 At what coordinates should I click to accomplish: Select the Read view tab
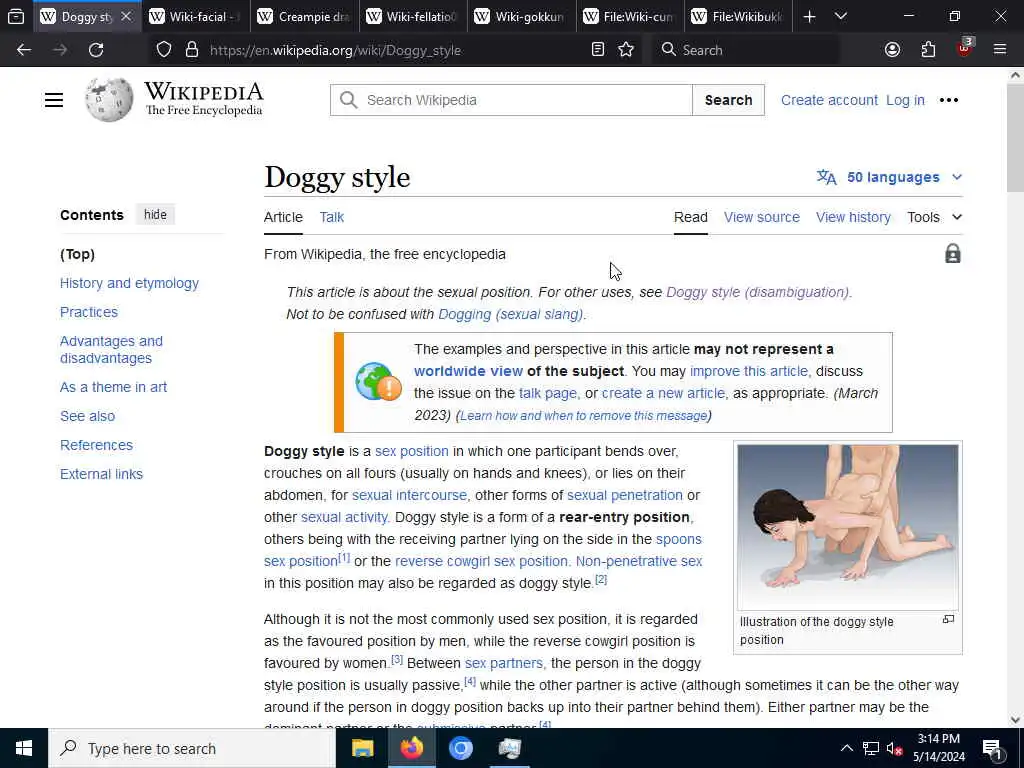click(690, 217)
